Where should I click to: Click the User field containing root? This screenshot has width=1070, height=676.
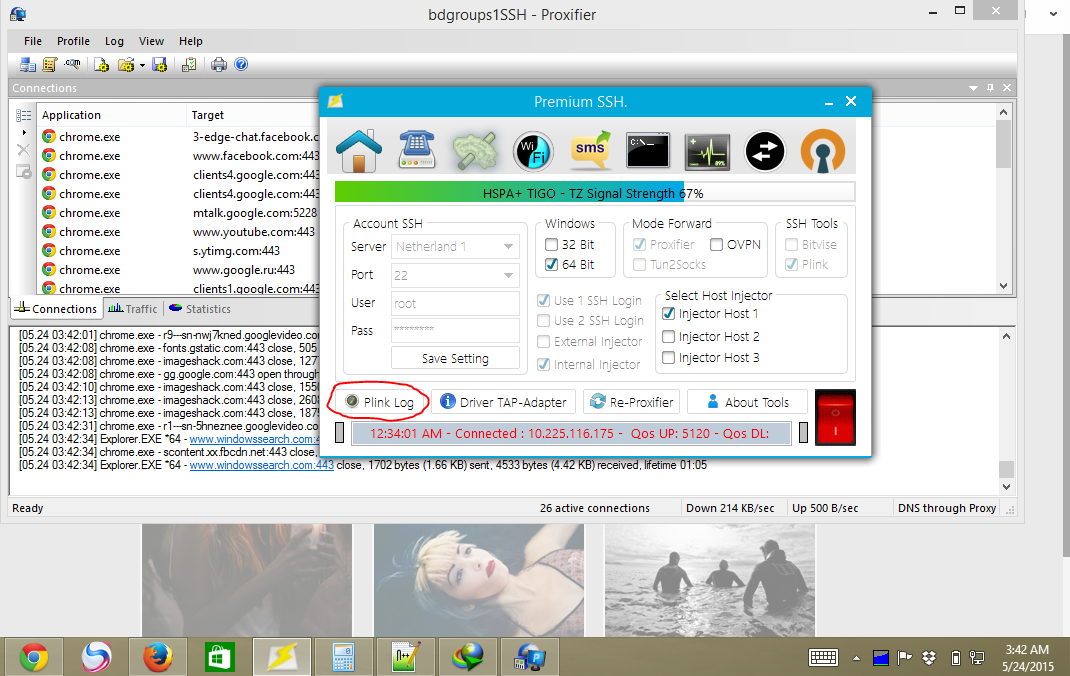point(455,304)
